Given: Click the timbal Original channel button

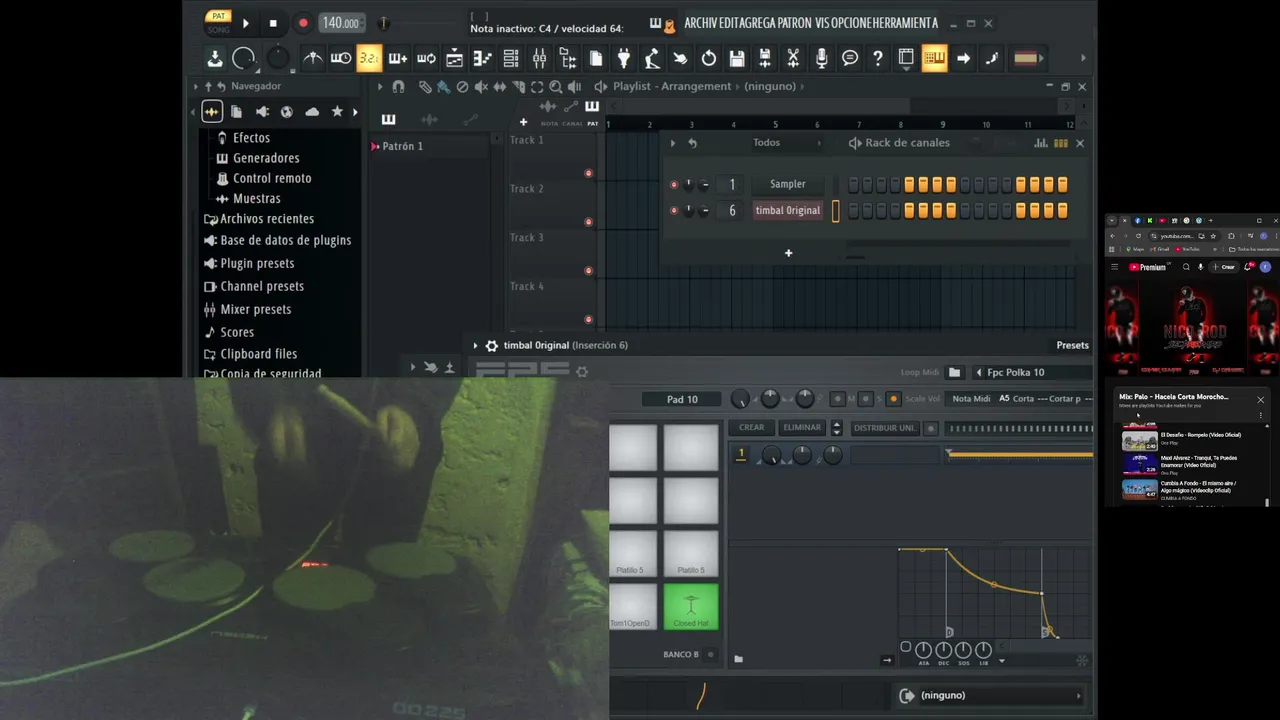Looking at the screenshot, I should point(788,211).
